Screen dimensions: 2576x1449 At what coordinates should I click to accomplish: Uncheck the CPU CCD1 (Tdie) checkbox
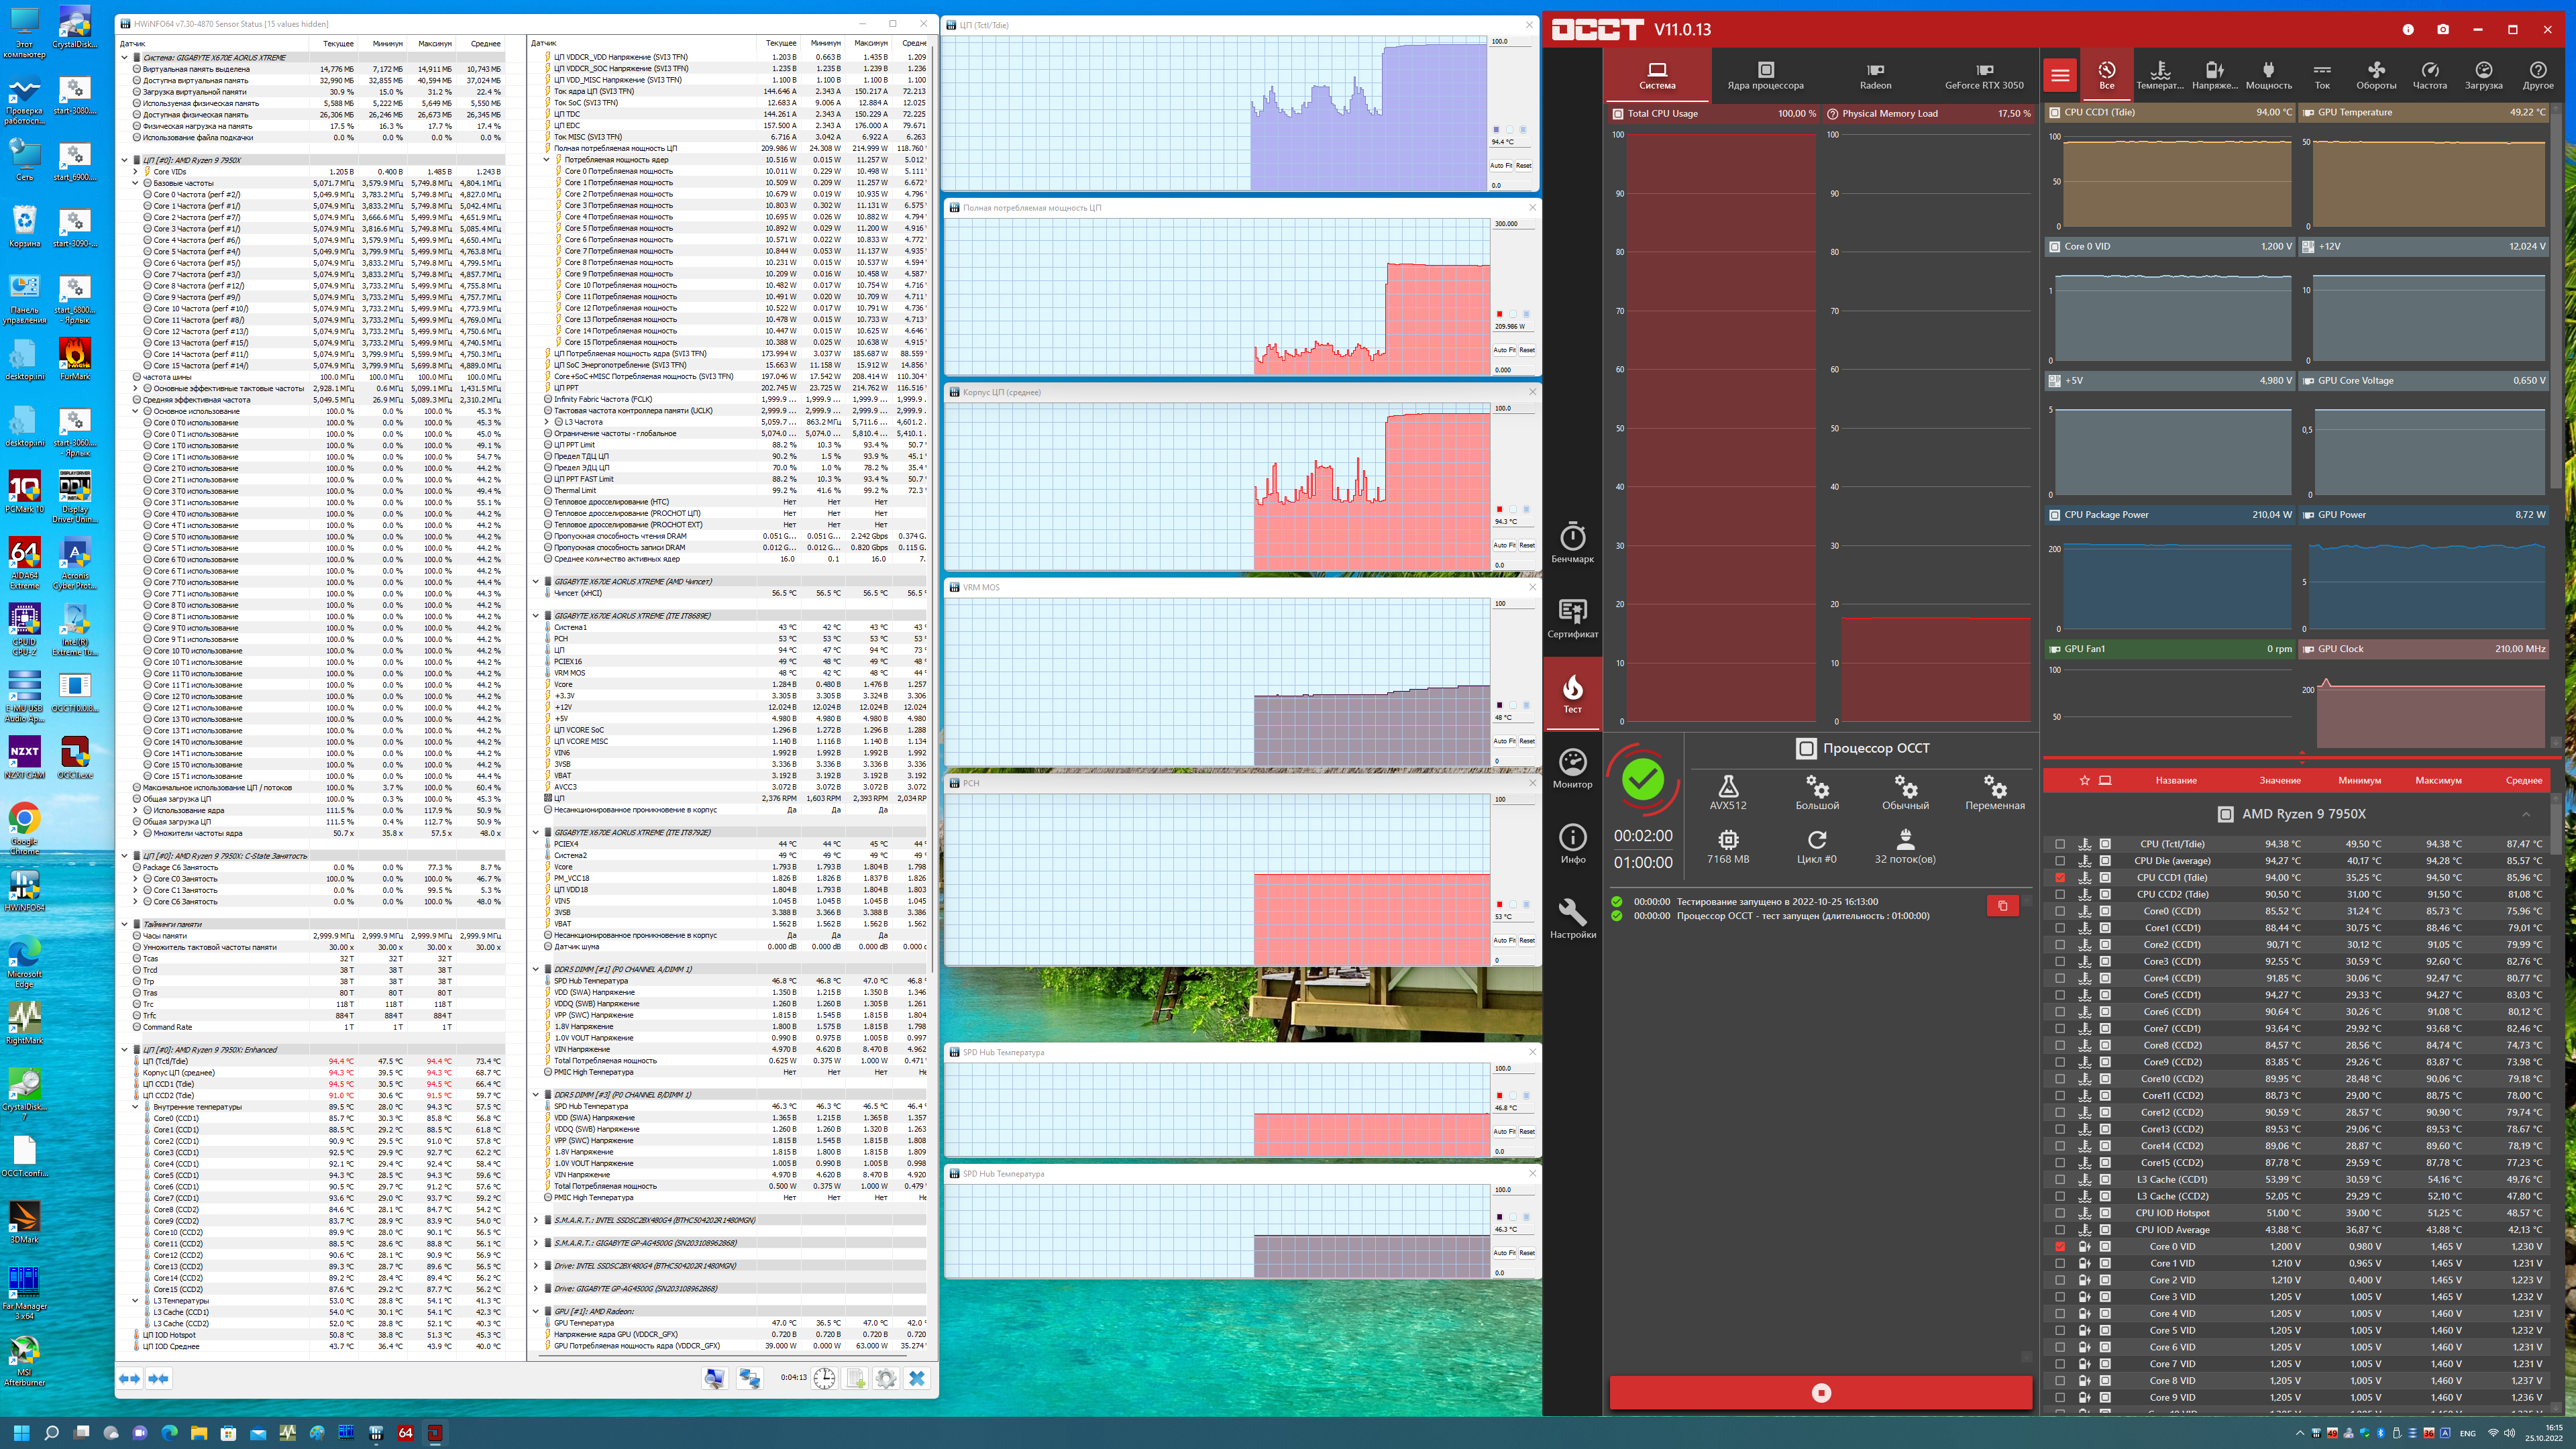[2060, 878]
